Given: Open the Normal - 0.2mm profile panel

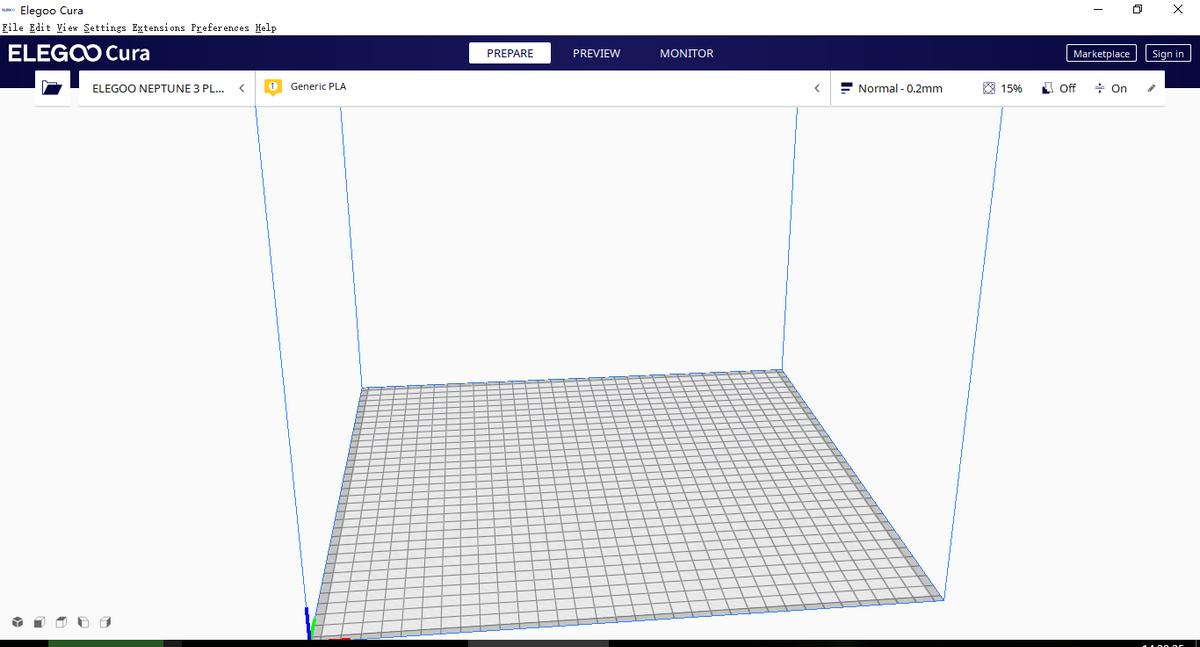Looking at the screenshot, I should (998, 88).
